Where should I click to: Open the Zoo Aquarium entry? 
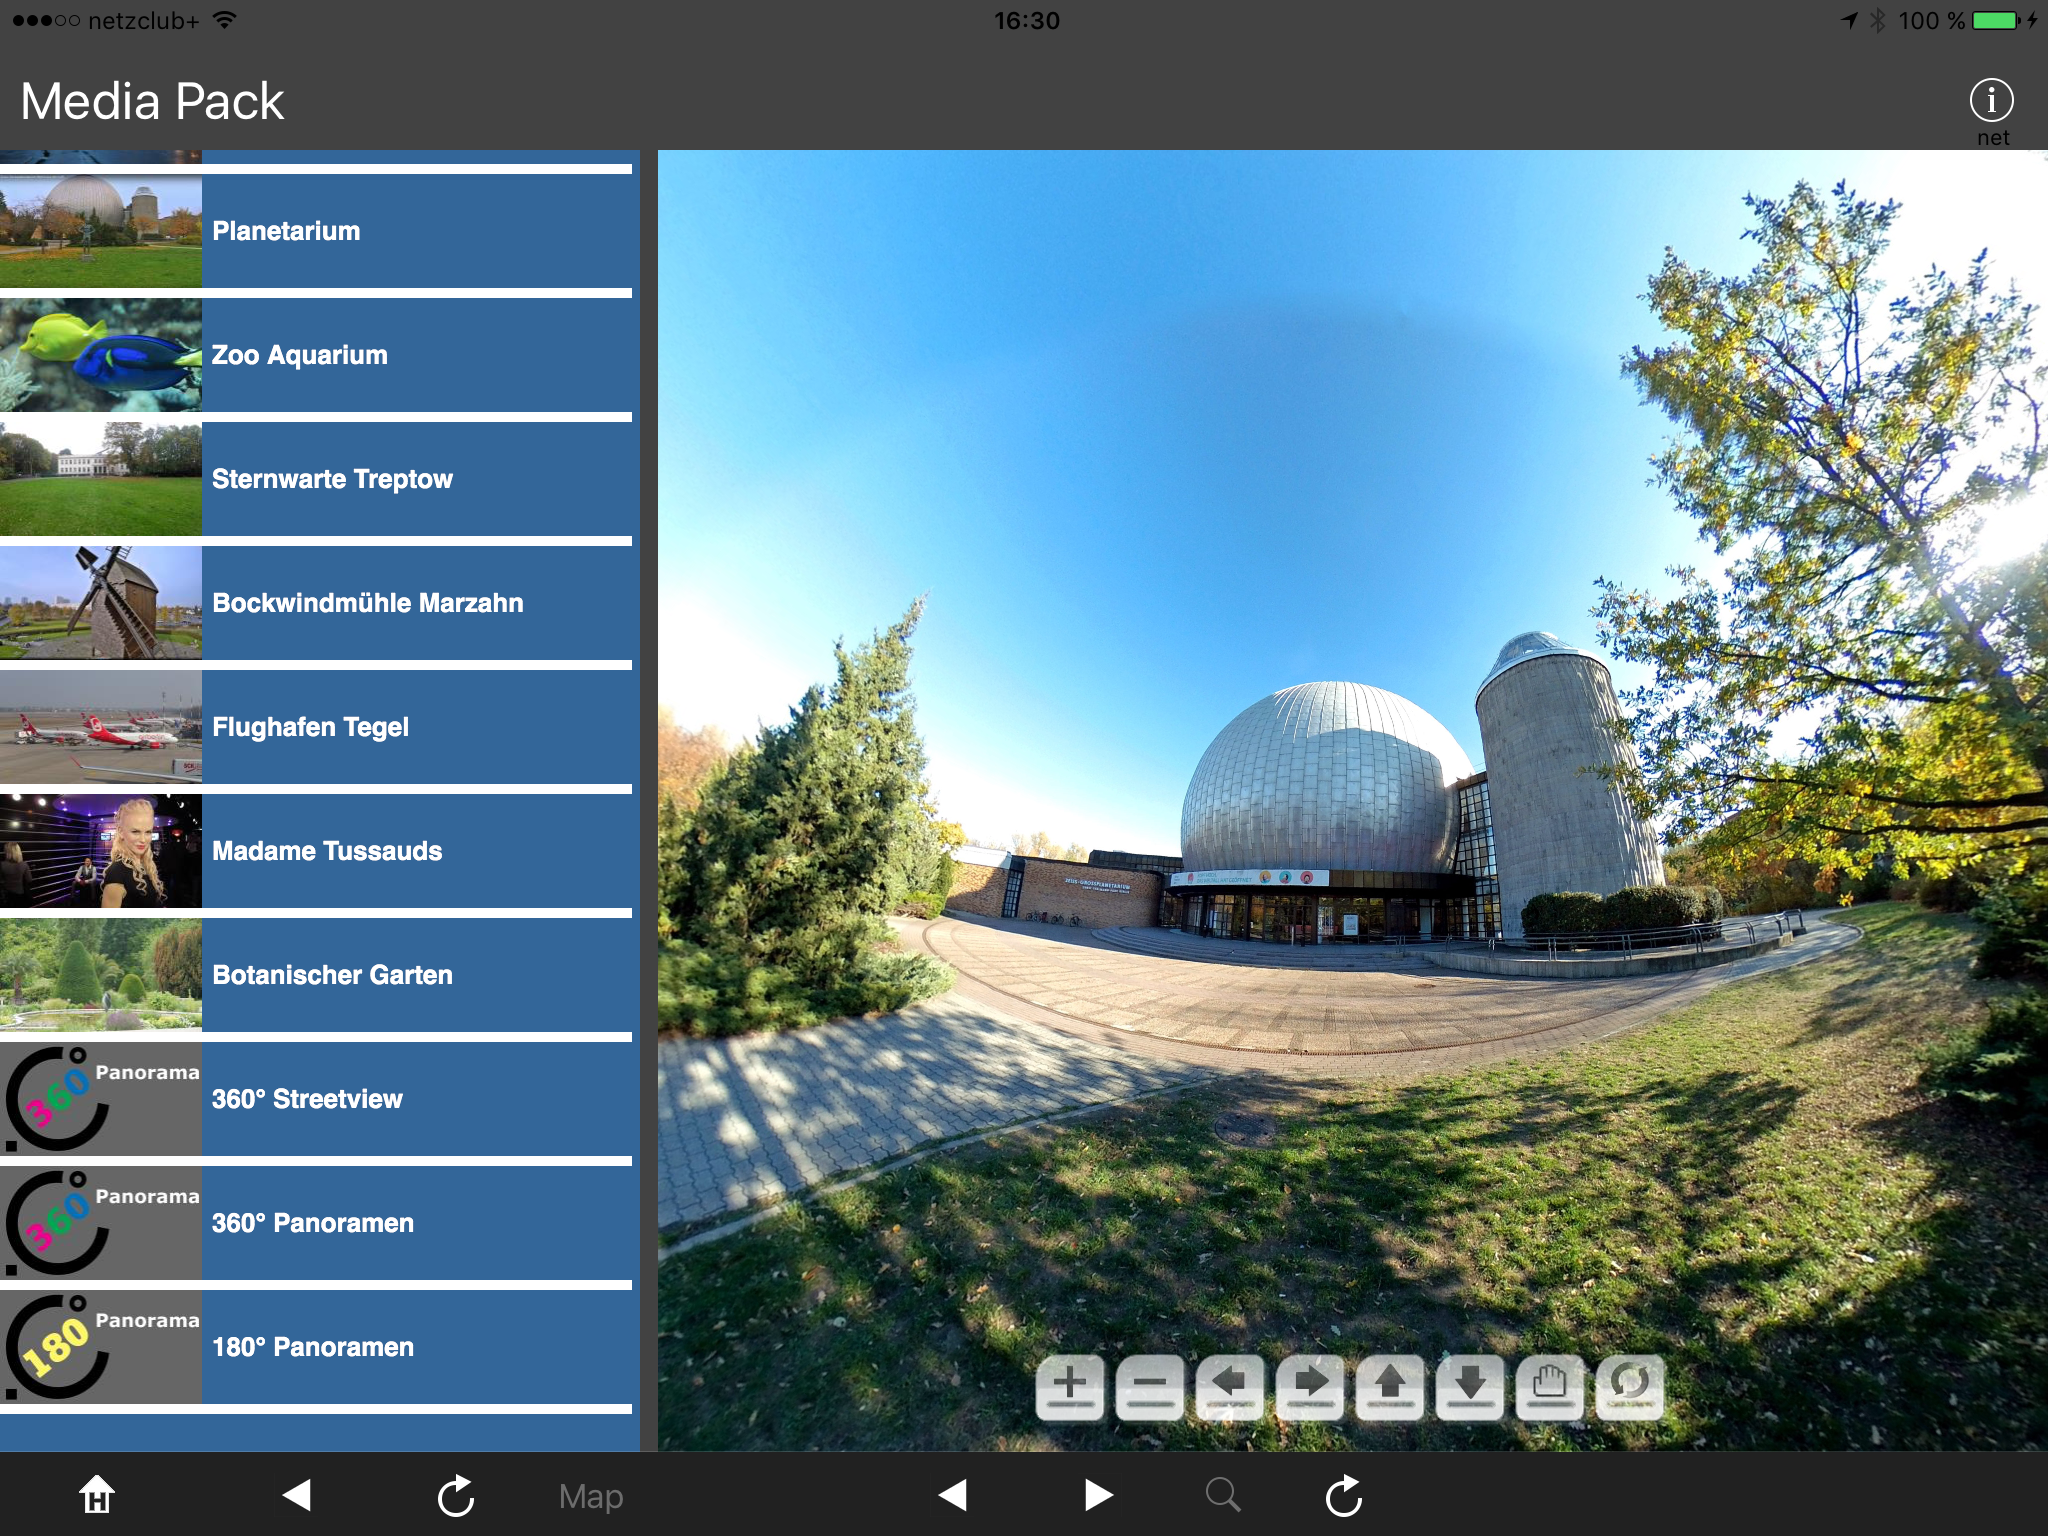pos(316,355)
